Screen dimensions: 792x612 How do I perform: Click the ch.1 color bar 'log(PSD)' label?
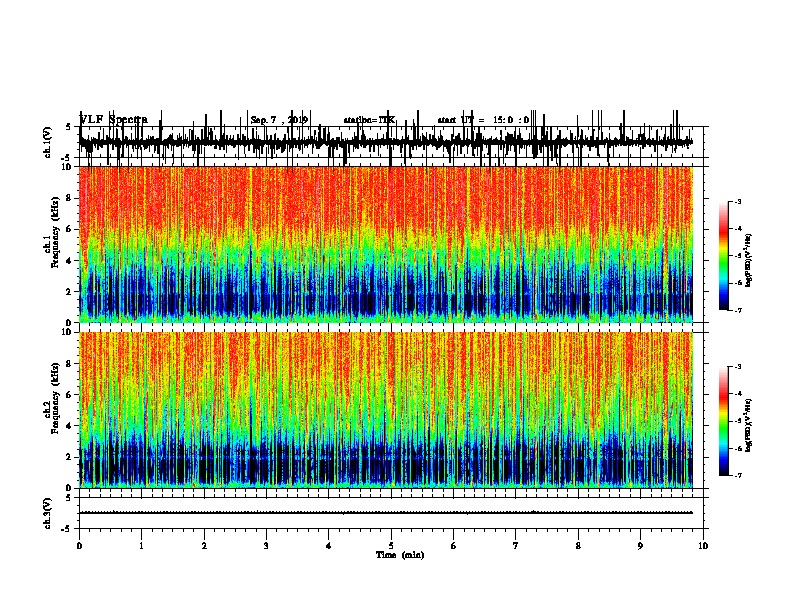748,260
